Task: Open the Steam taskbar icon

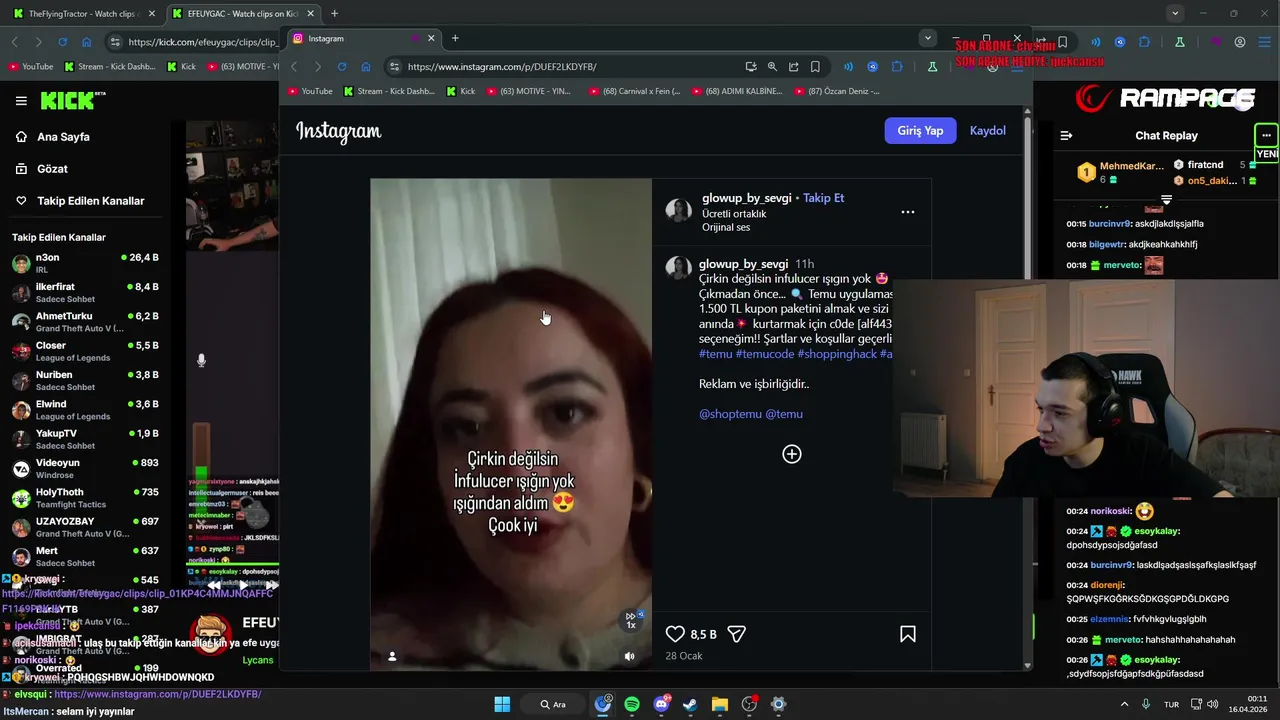Action: (690, 704)
